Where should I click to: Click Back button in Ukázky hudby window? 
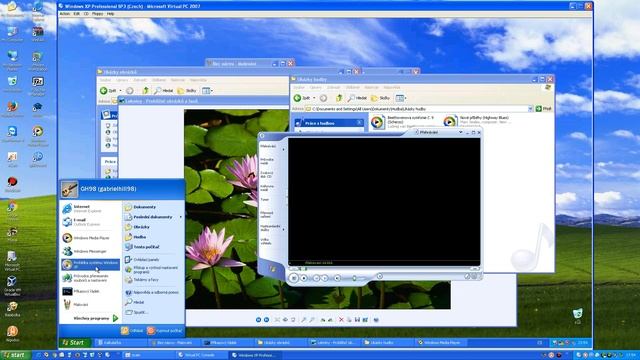point(302,98)
